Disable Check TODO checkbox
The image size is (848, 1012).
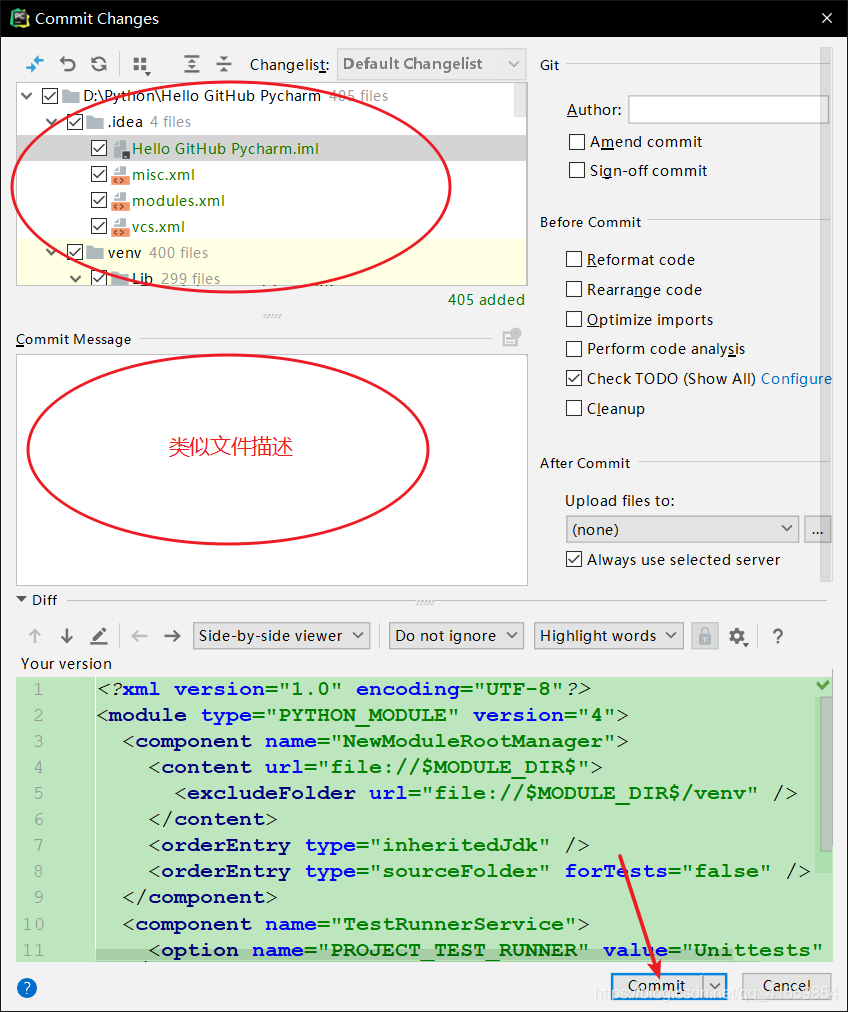pos(574,378)
